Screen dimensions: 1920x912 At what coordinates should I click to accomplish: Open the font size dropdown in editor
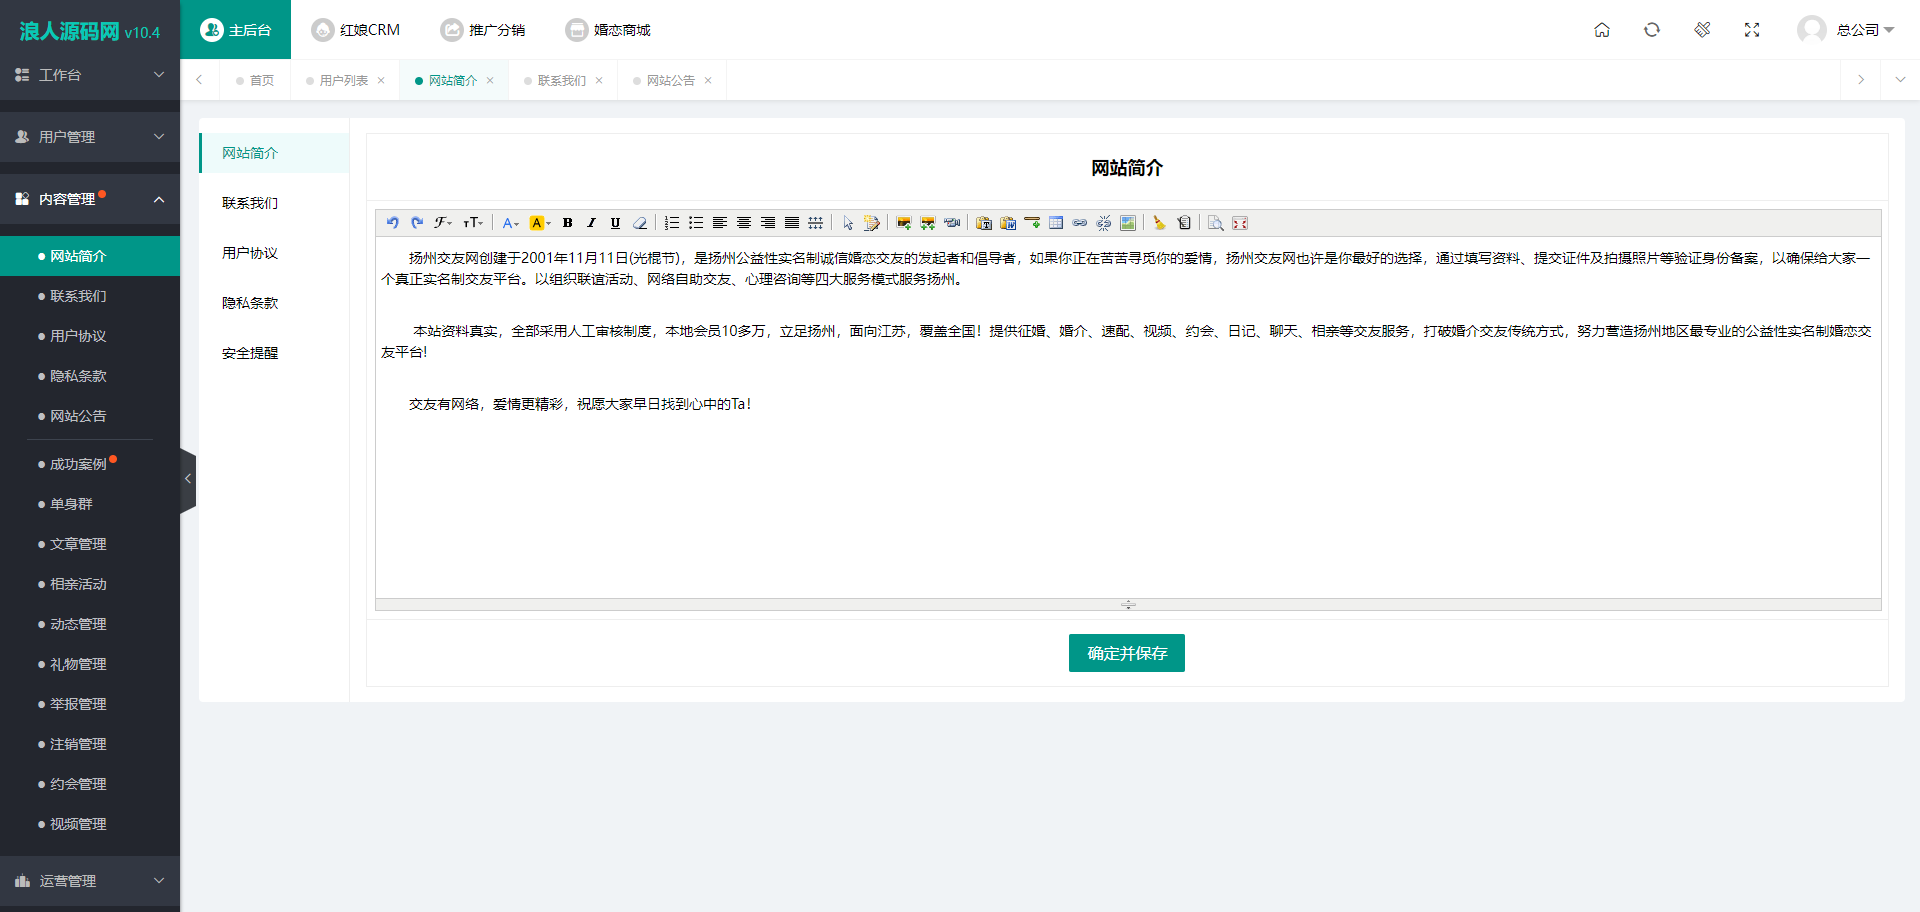[x=473, y=223]
